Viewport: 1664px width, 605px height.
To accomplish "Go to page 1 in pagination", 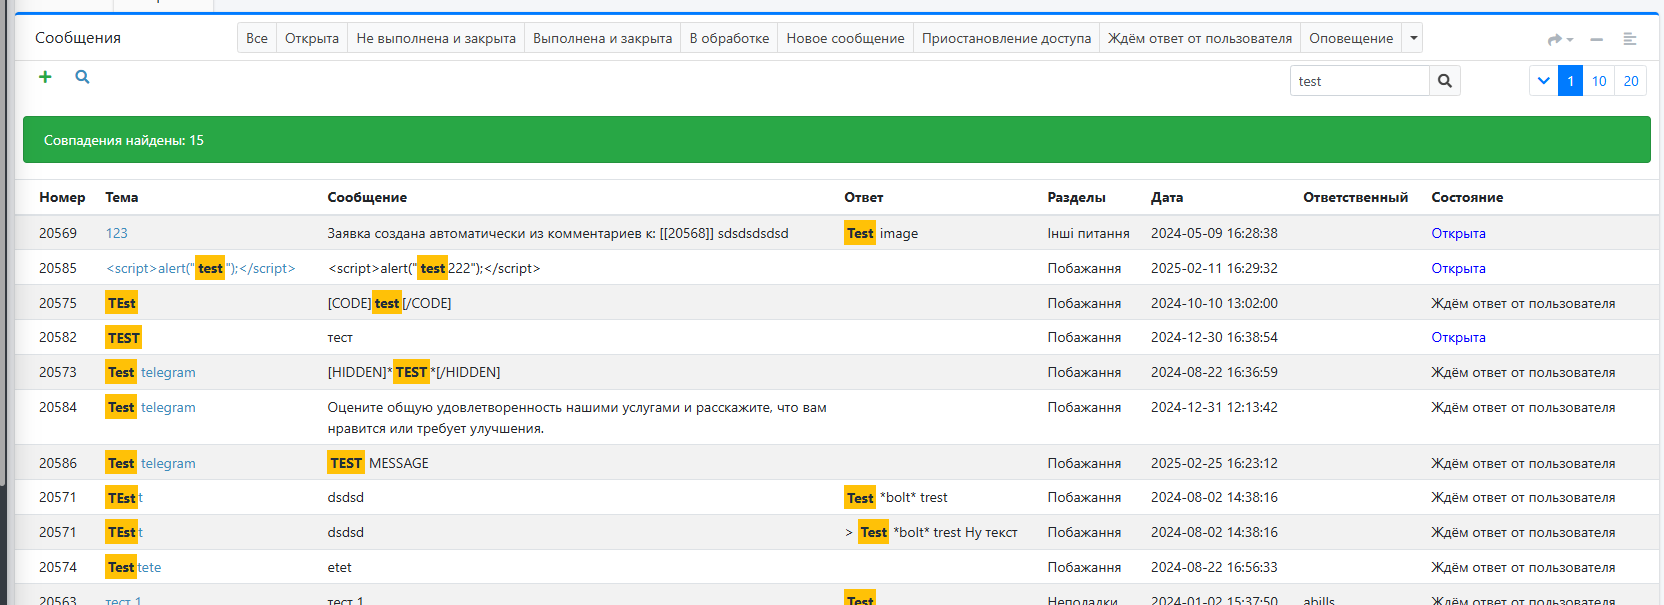I will click(x=1570, y=81).
